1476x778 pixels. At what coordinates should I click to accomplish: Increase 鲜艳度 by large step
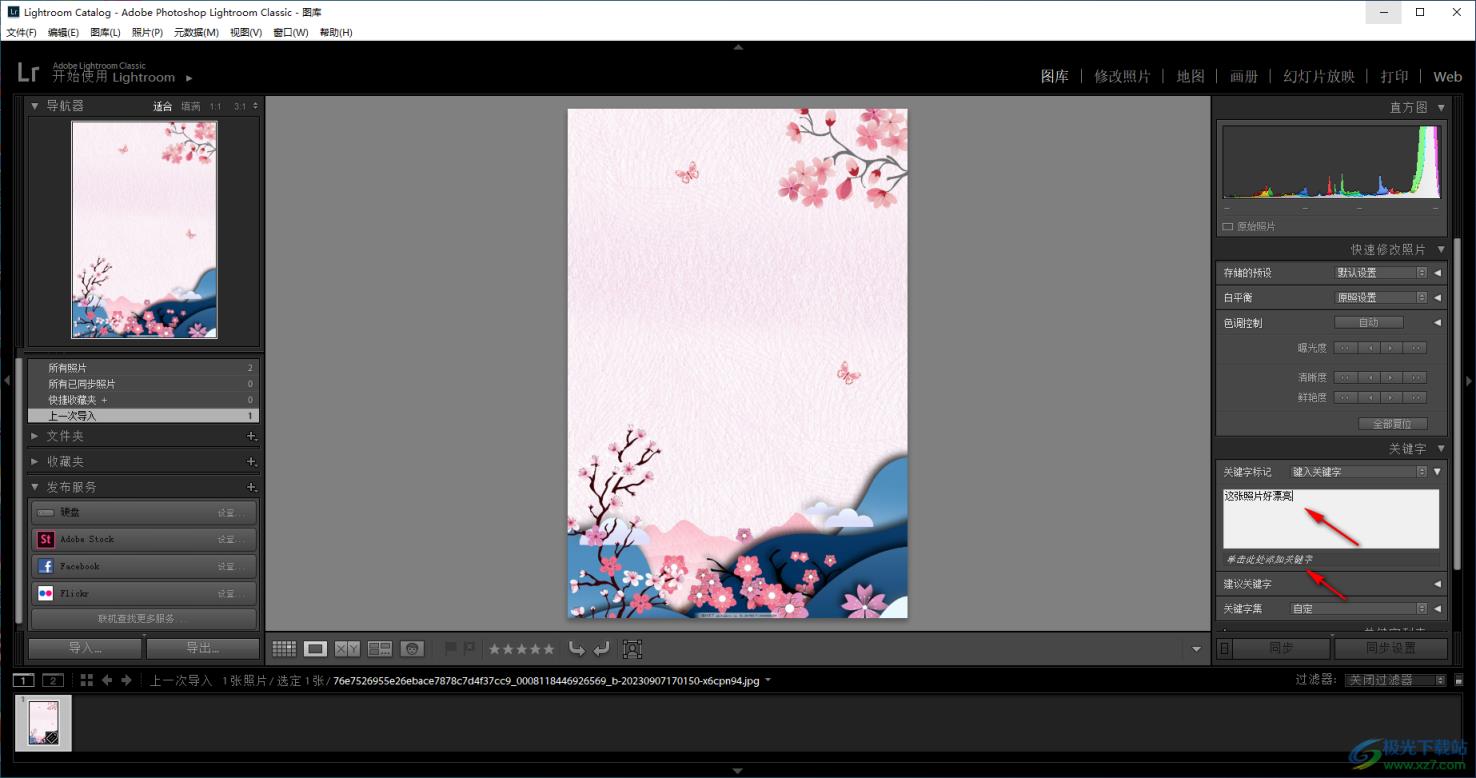point(1414,398)
